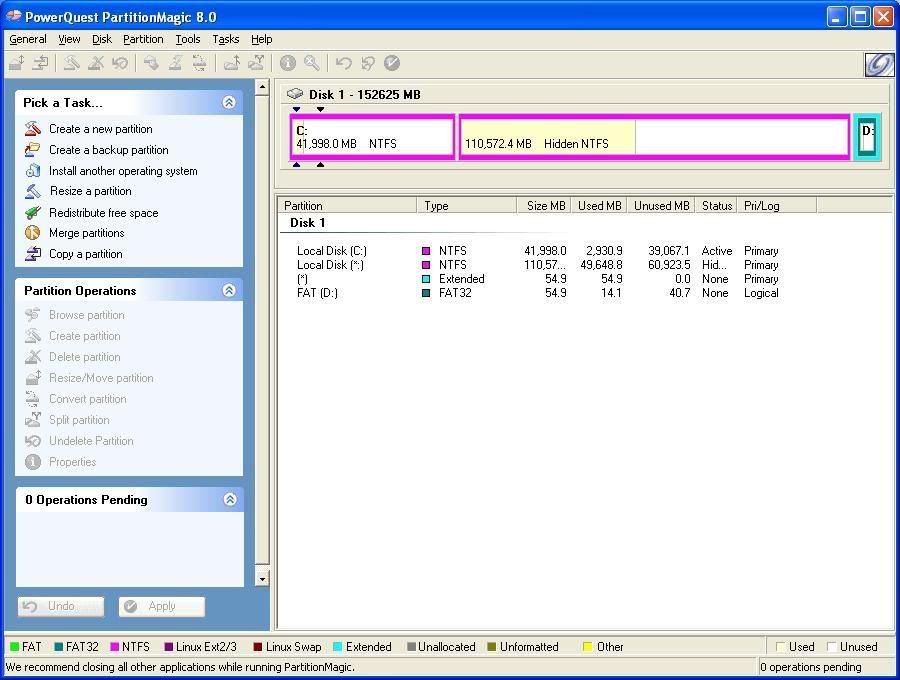Collapse the Pick a Task panel
The image size is (900, 680).
click(229, 102)
